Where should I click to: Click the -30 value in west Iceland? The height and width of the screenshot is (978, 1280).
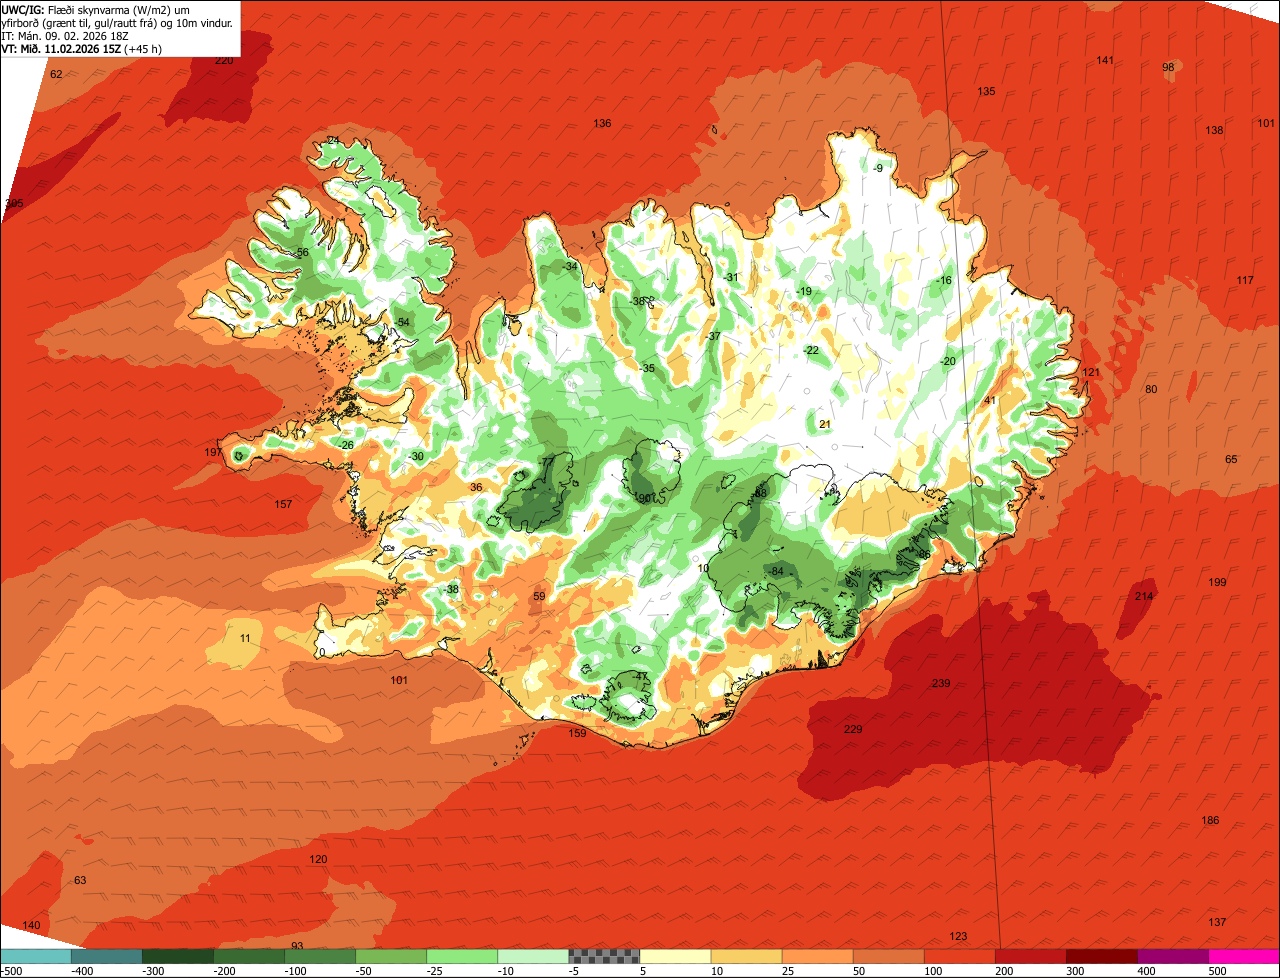416,456
